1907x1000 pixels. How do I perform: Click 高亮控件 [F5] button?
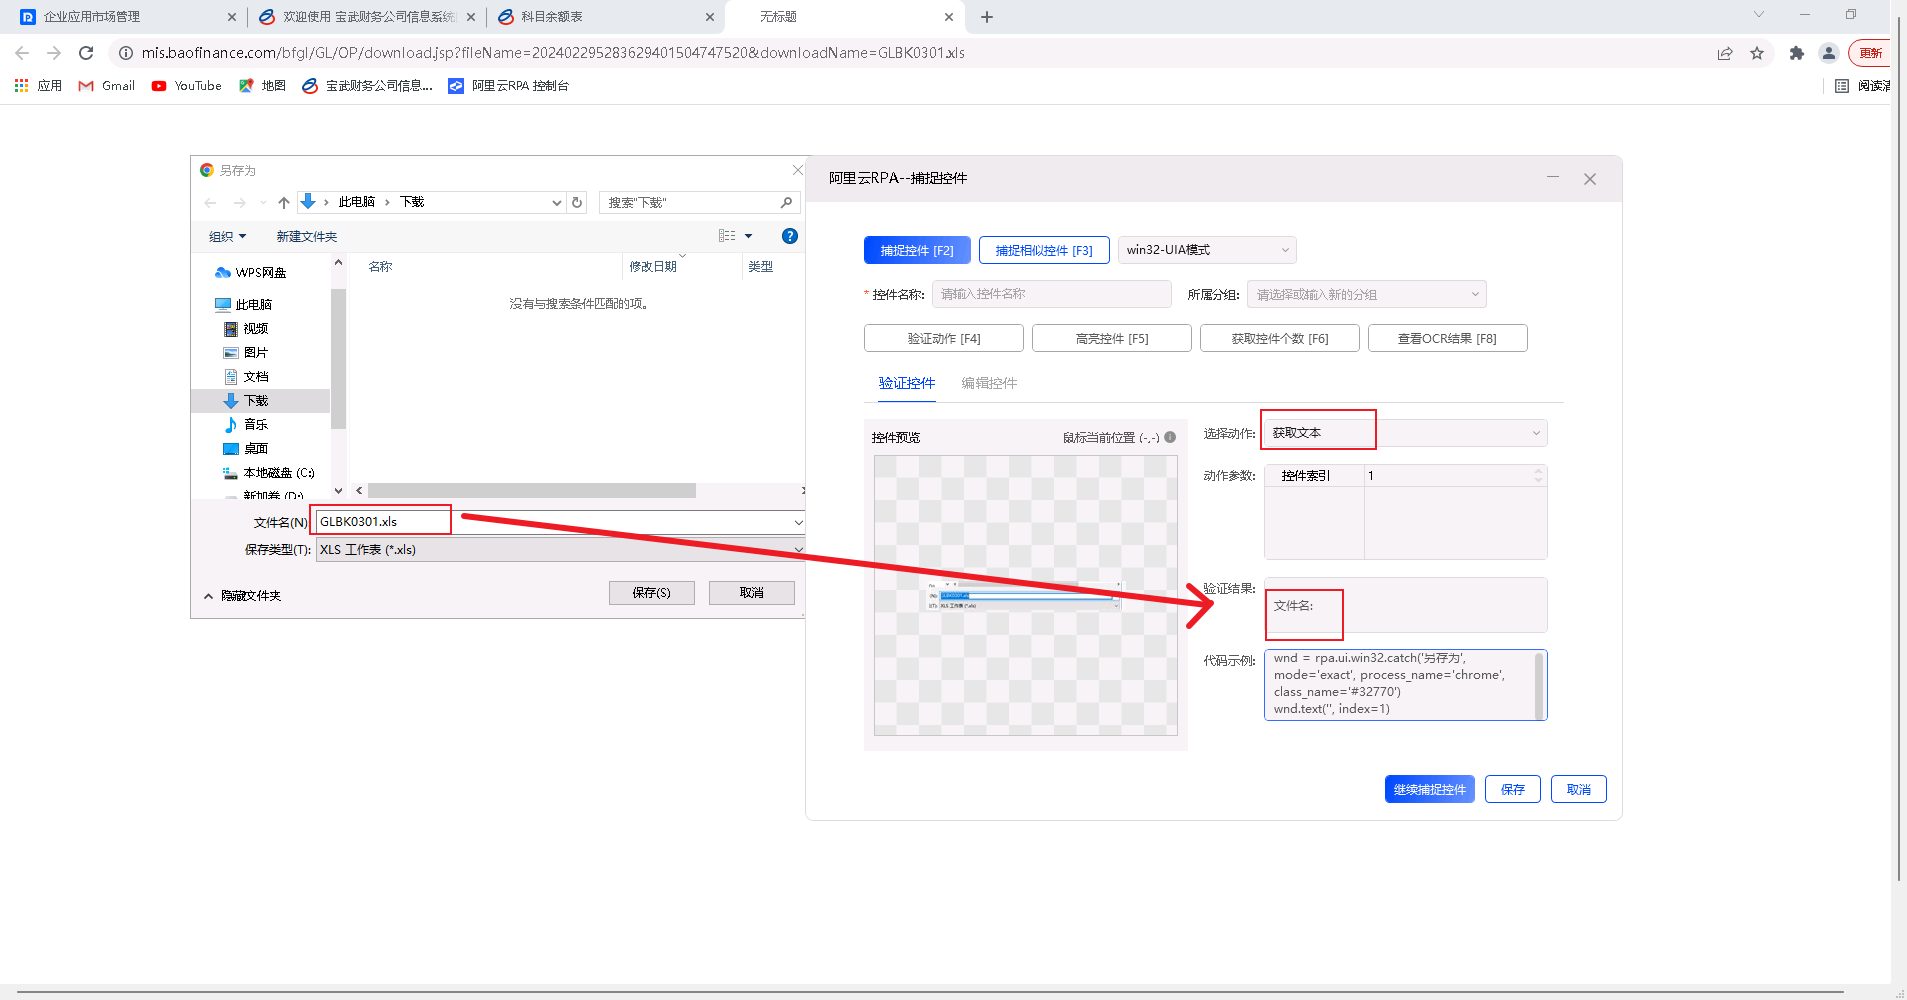coord(1112,339)
